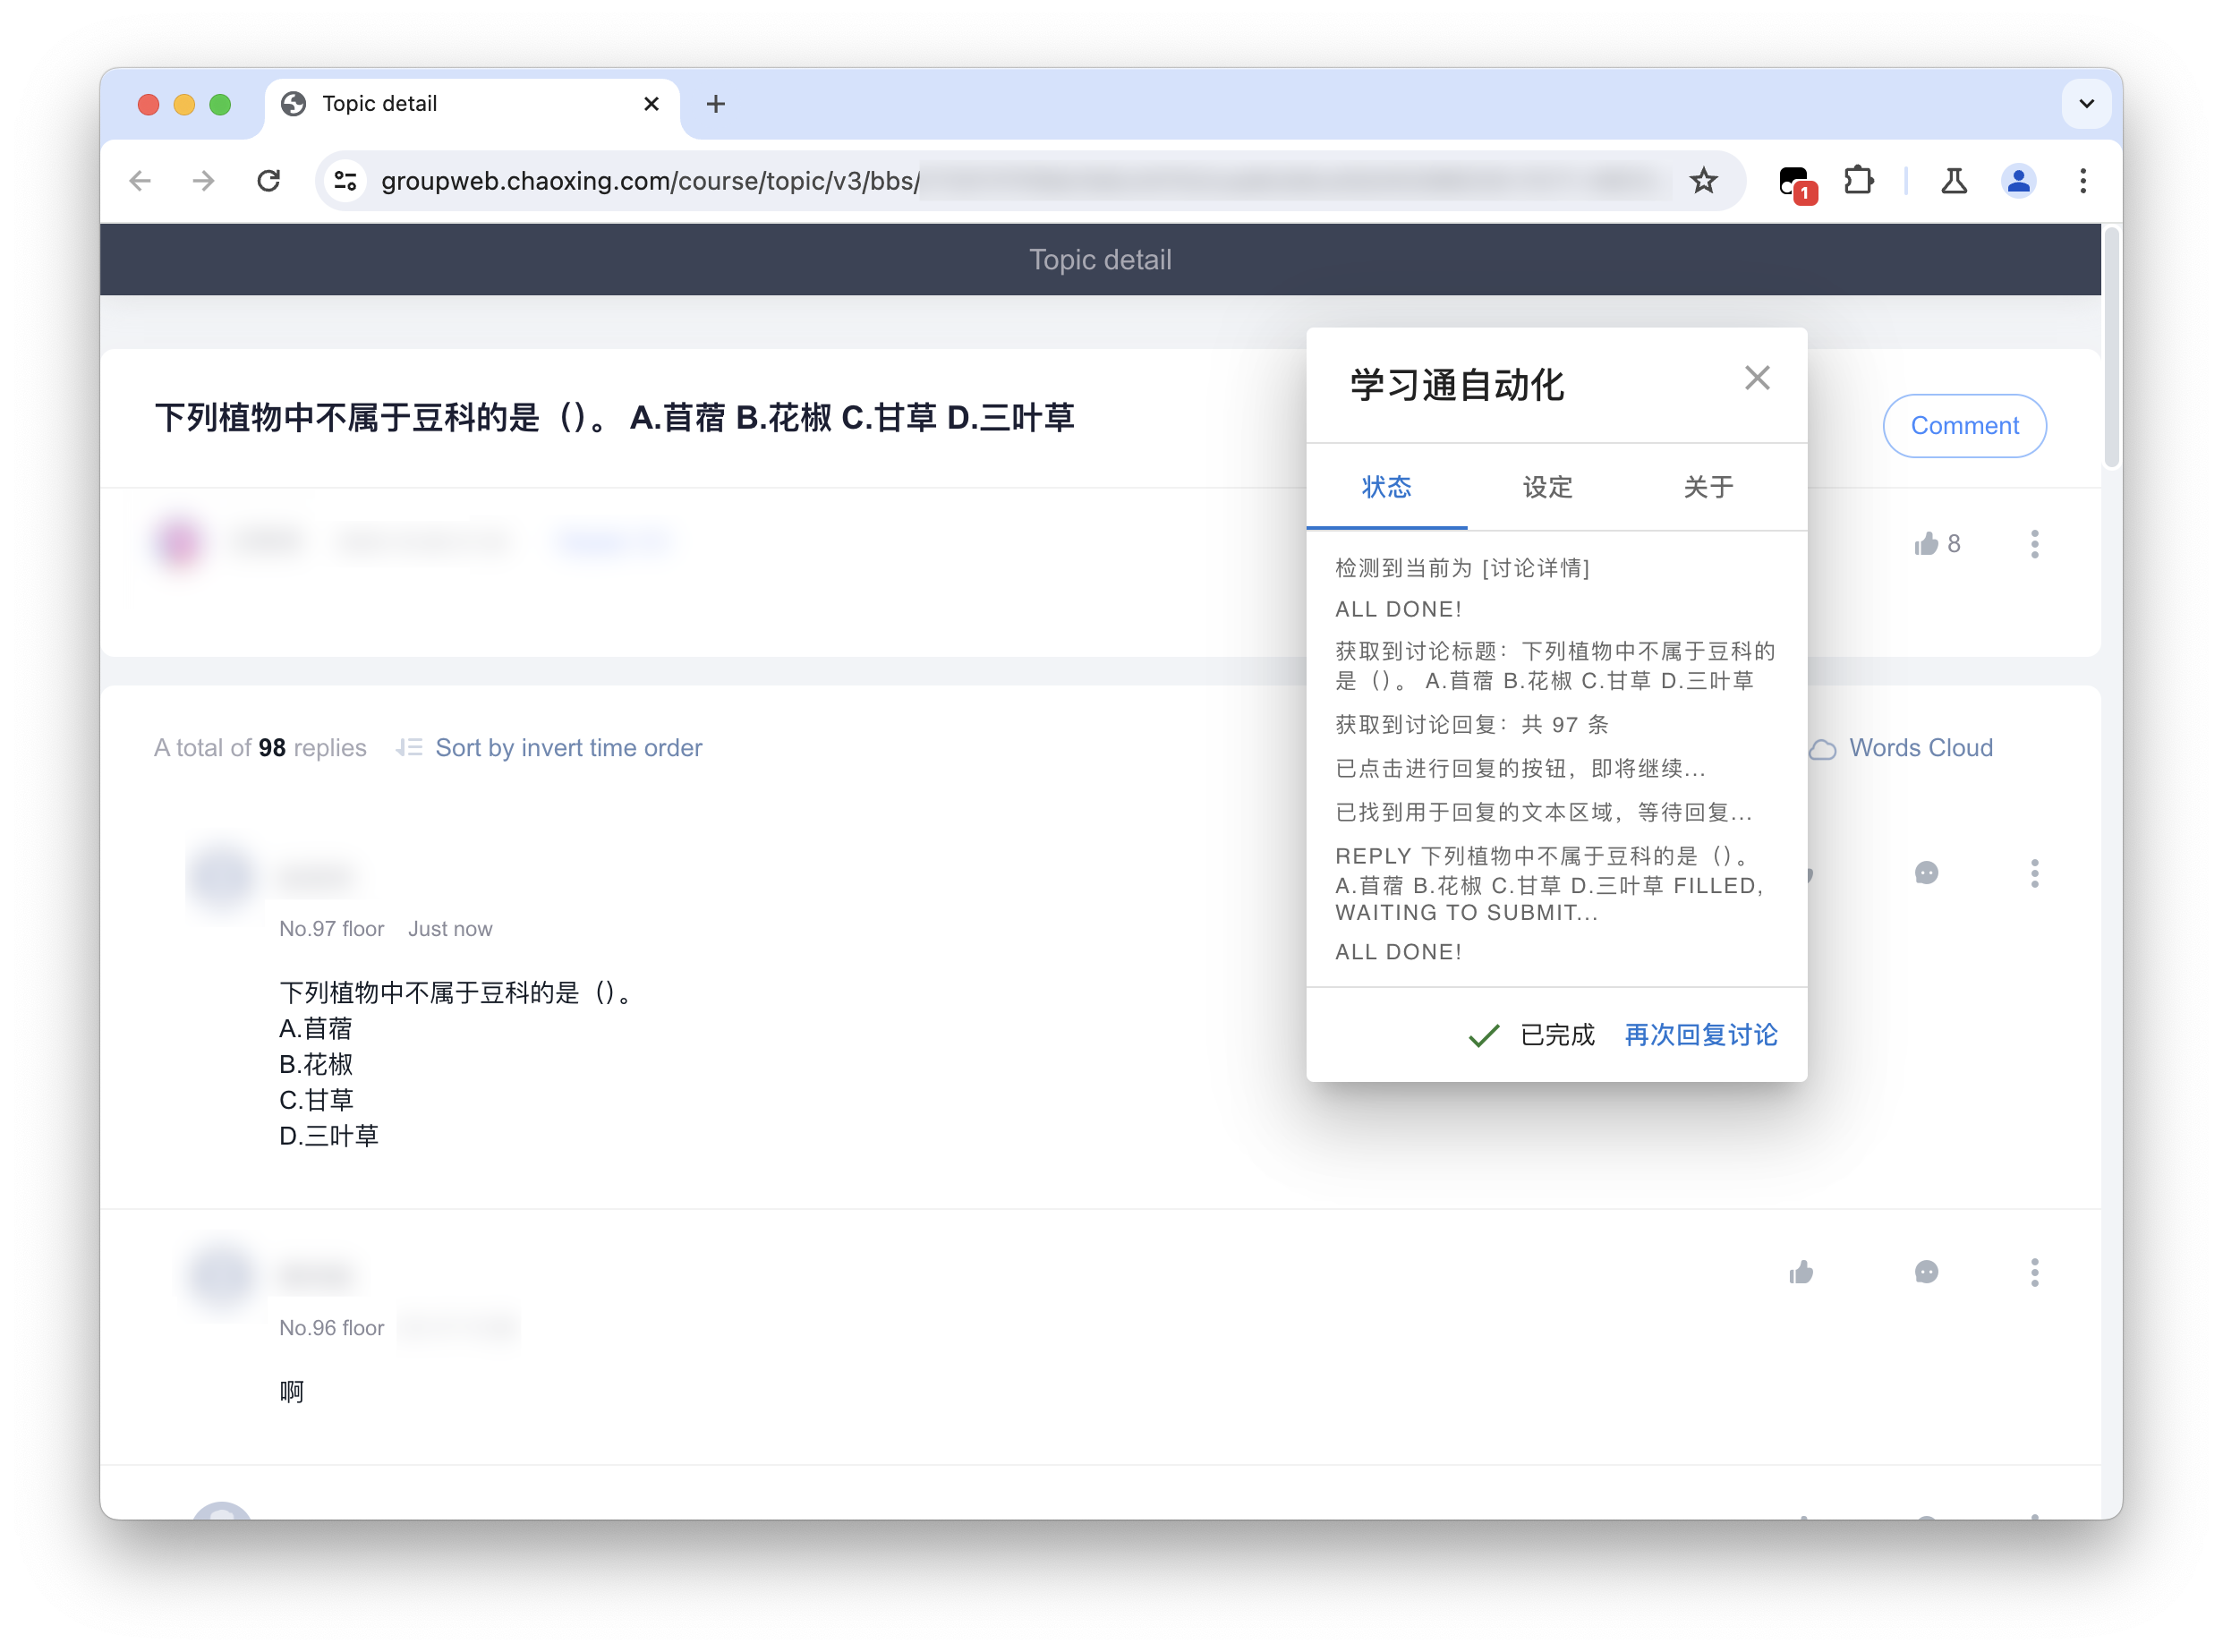Close the 学习通自动化 popup
The height and width of the screenshot is (1652, 2223).
(x=1757, y=378)
